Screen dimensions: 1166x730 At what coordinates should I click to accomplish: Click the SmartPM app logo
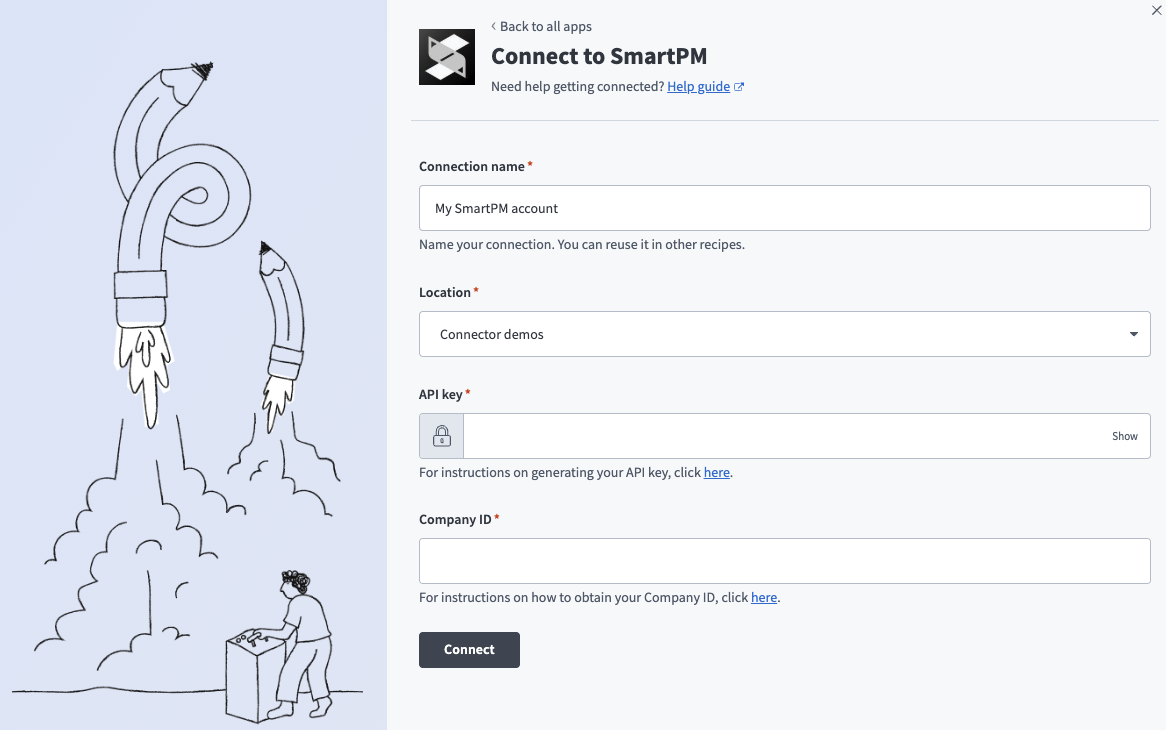click(447, 57)
